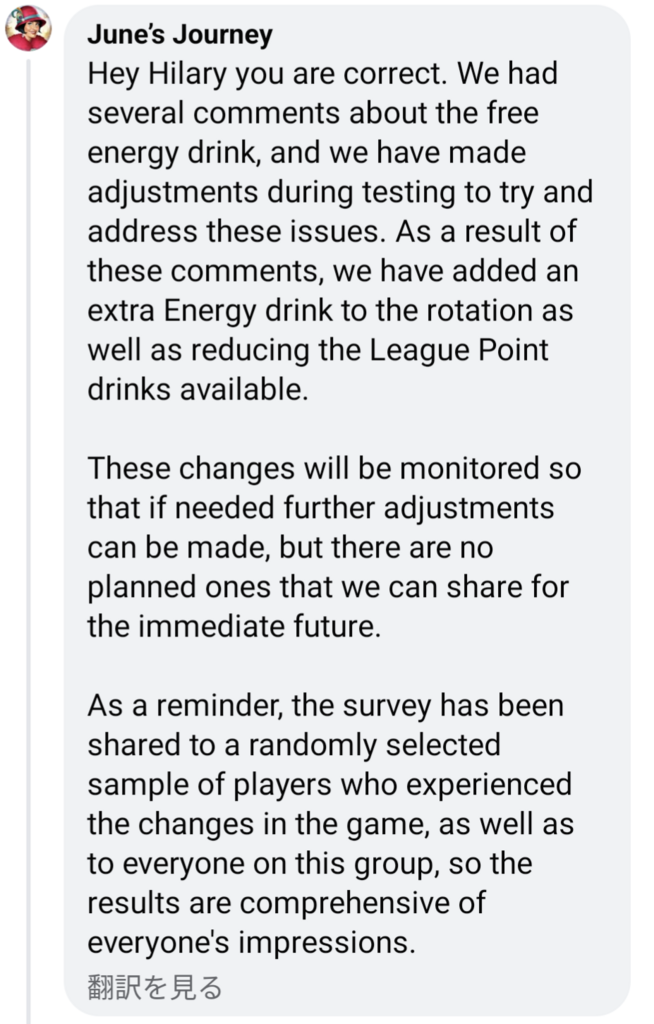The width and height of the screenshot is (654, 1024).
Task: Tap the paragraph beginning 'These changes will be monitored'
Action: pyautogui.click(x=334, y=547)
